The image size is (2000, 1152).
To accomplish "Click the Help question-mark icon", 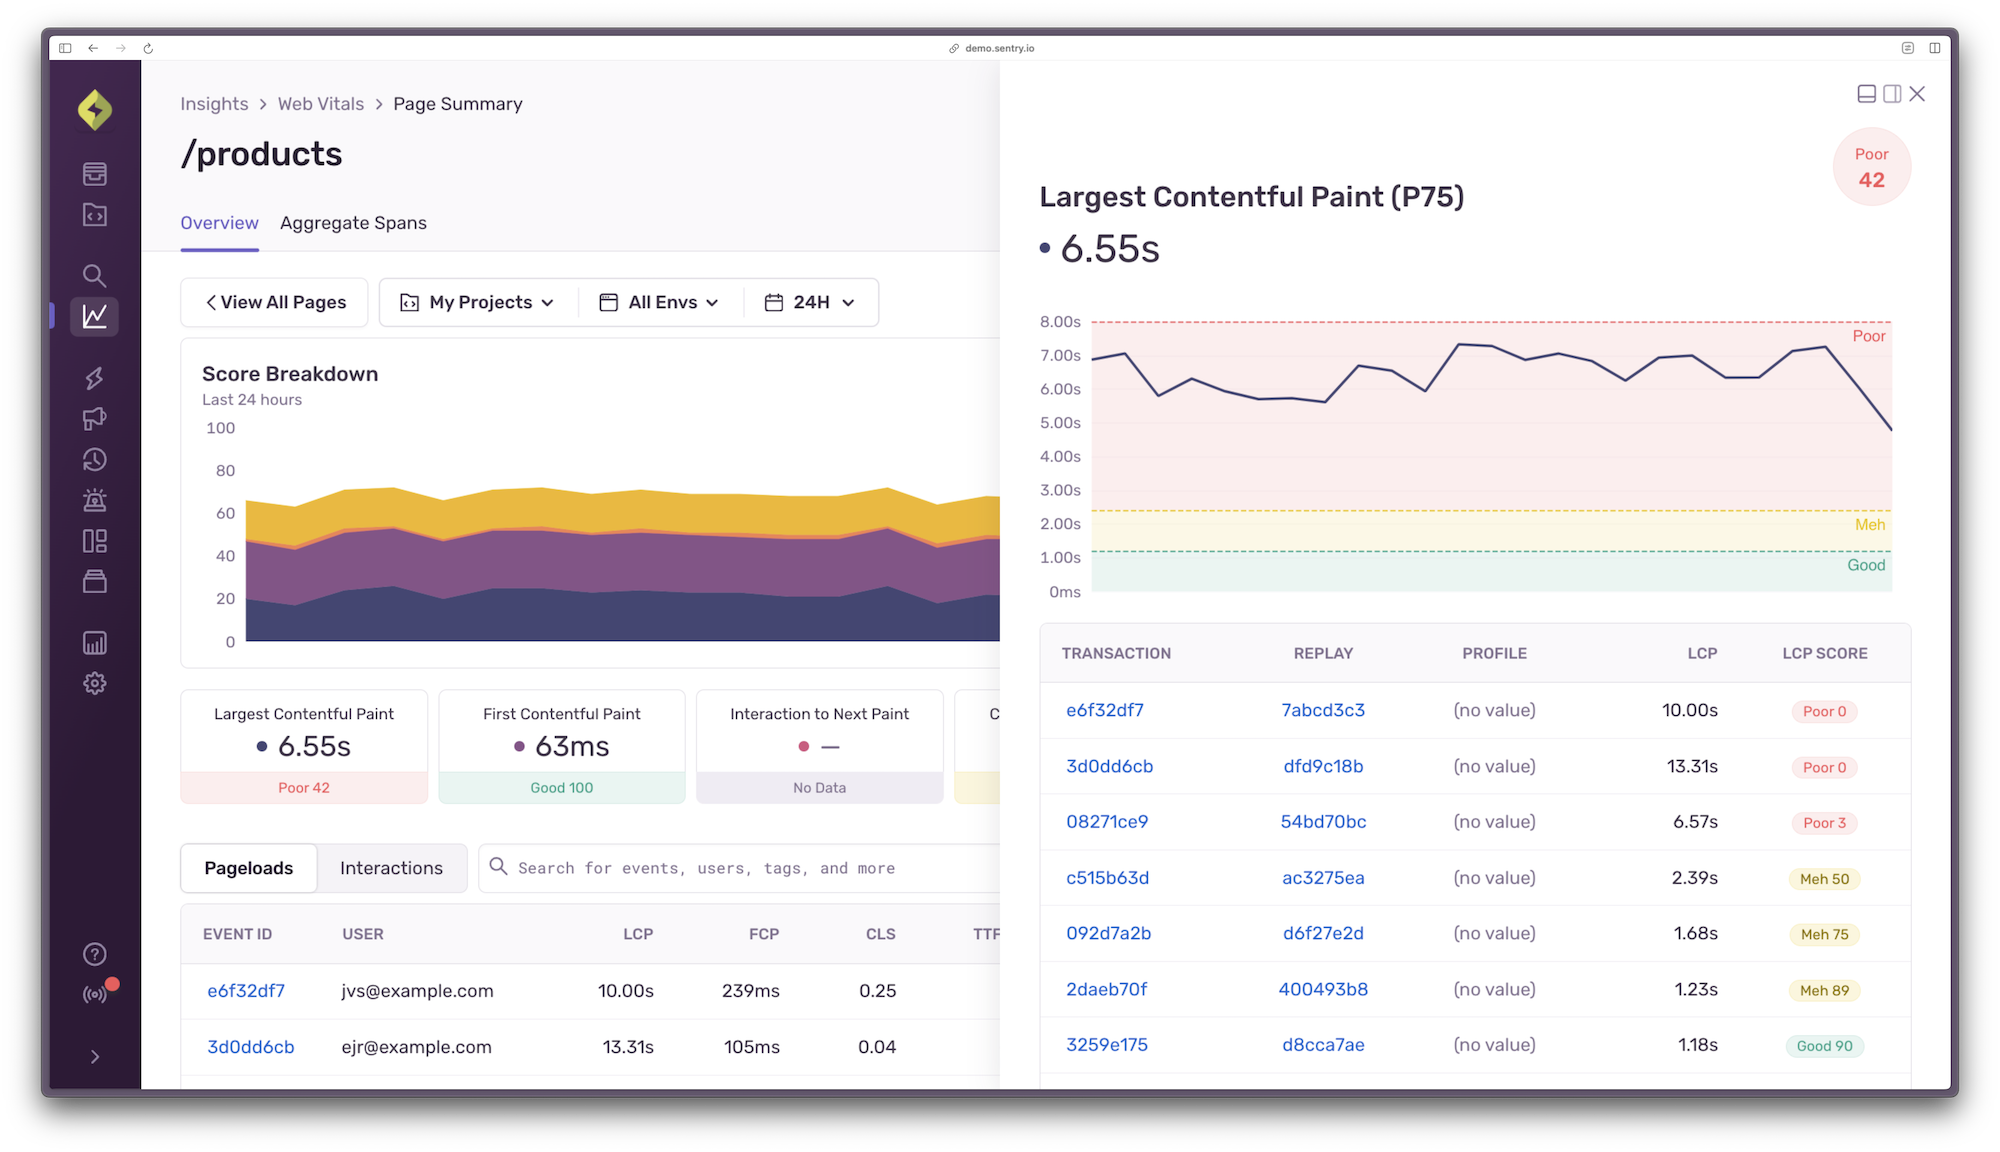I will 95,952.
